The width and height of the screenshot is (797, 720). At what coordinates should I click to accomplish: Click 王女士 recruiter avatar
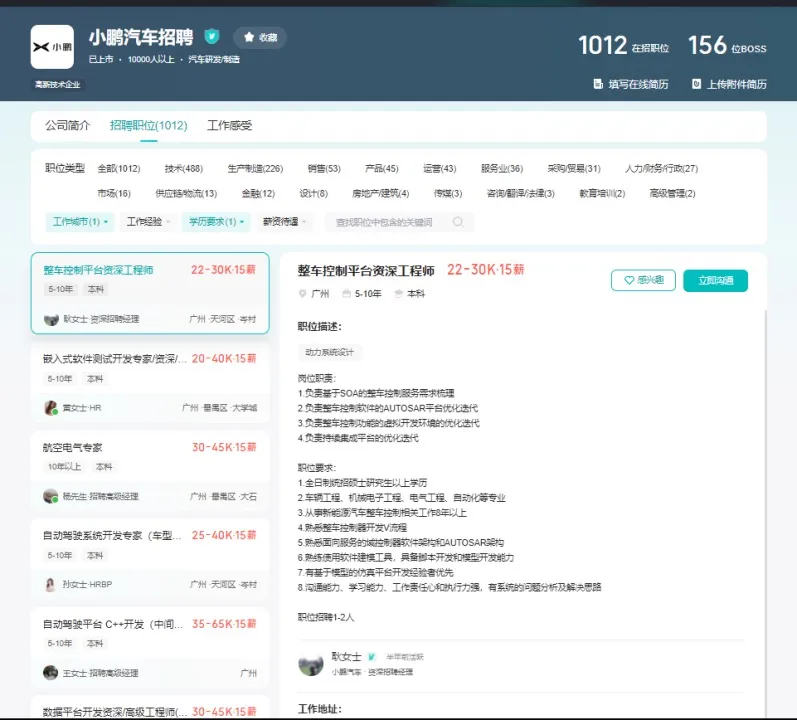tap(50, 673)
